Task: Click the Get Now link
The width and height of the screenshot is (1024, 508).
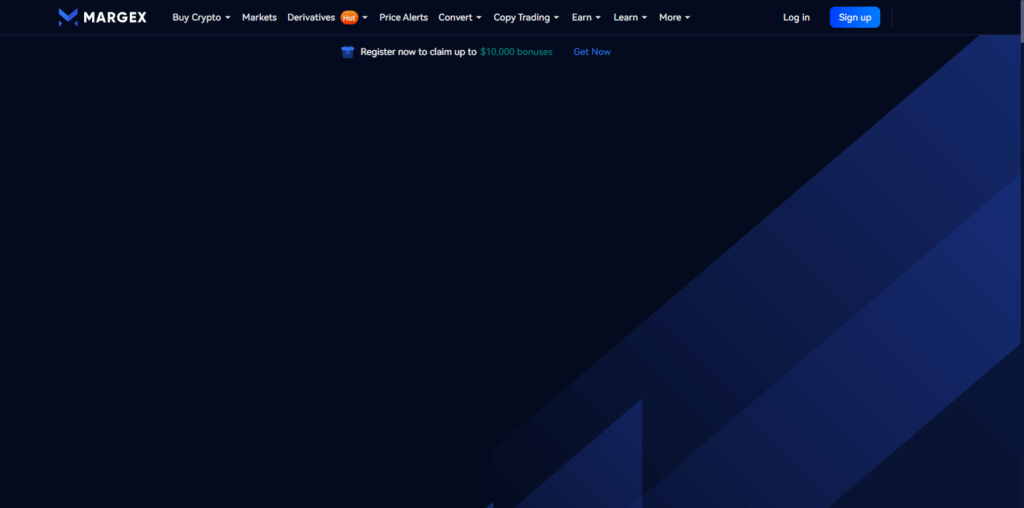Action: click(592, 52)
